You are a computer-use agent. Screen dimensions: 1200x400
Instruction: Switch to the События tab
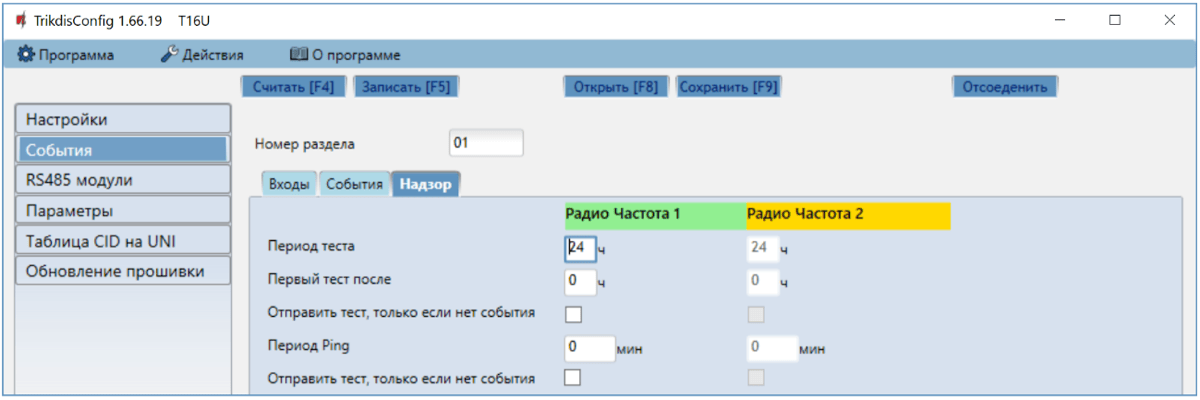(354, 184)
